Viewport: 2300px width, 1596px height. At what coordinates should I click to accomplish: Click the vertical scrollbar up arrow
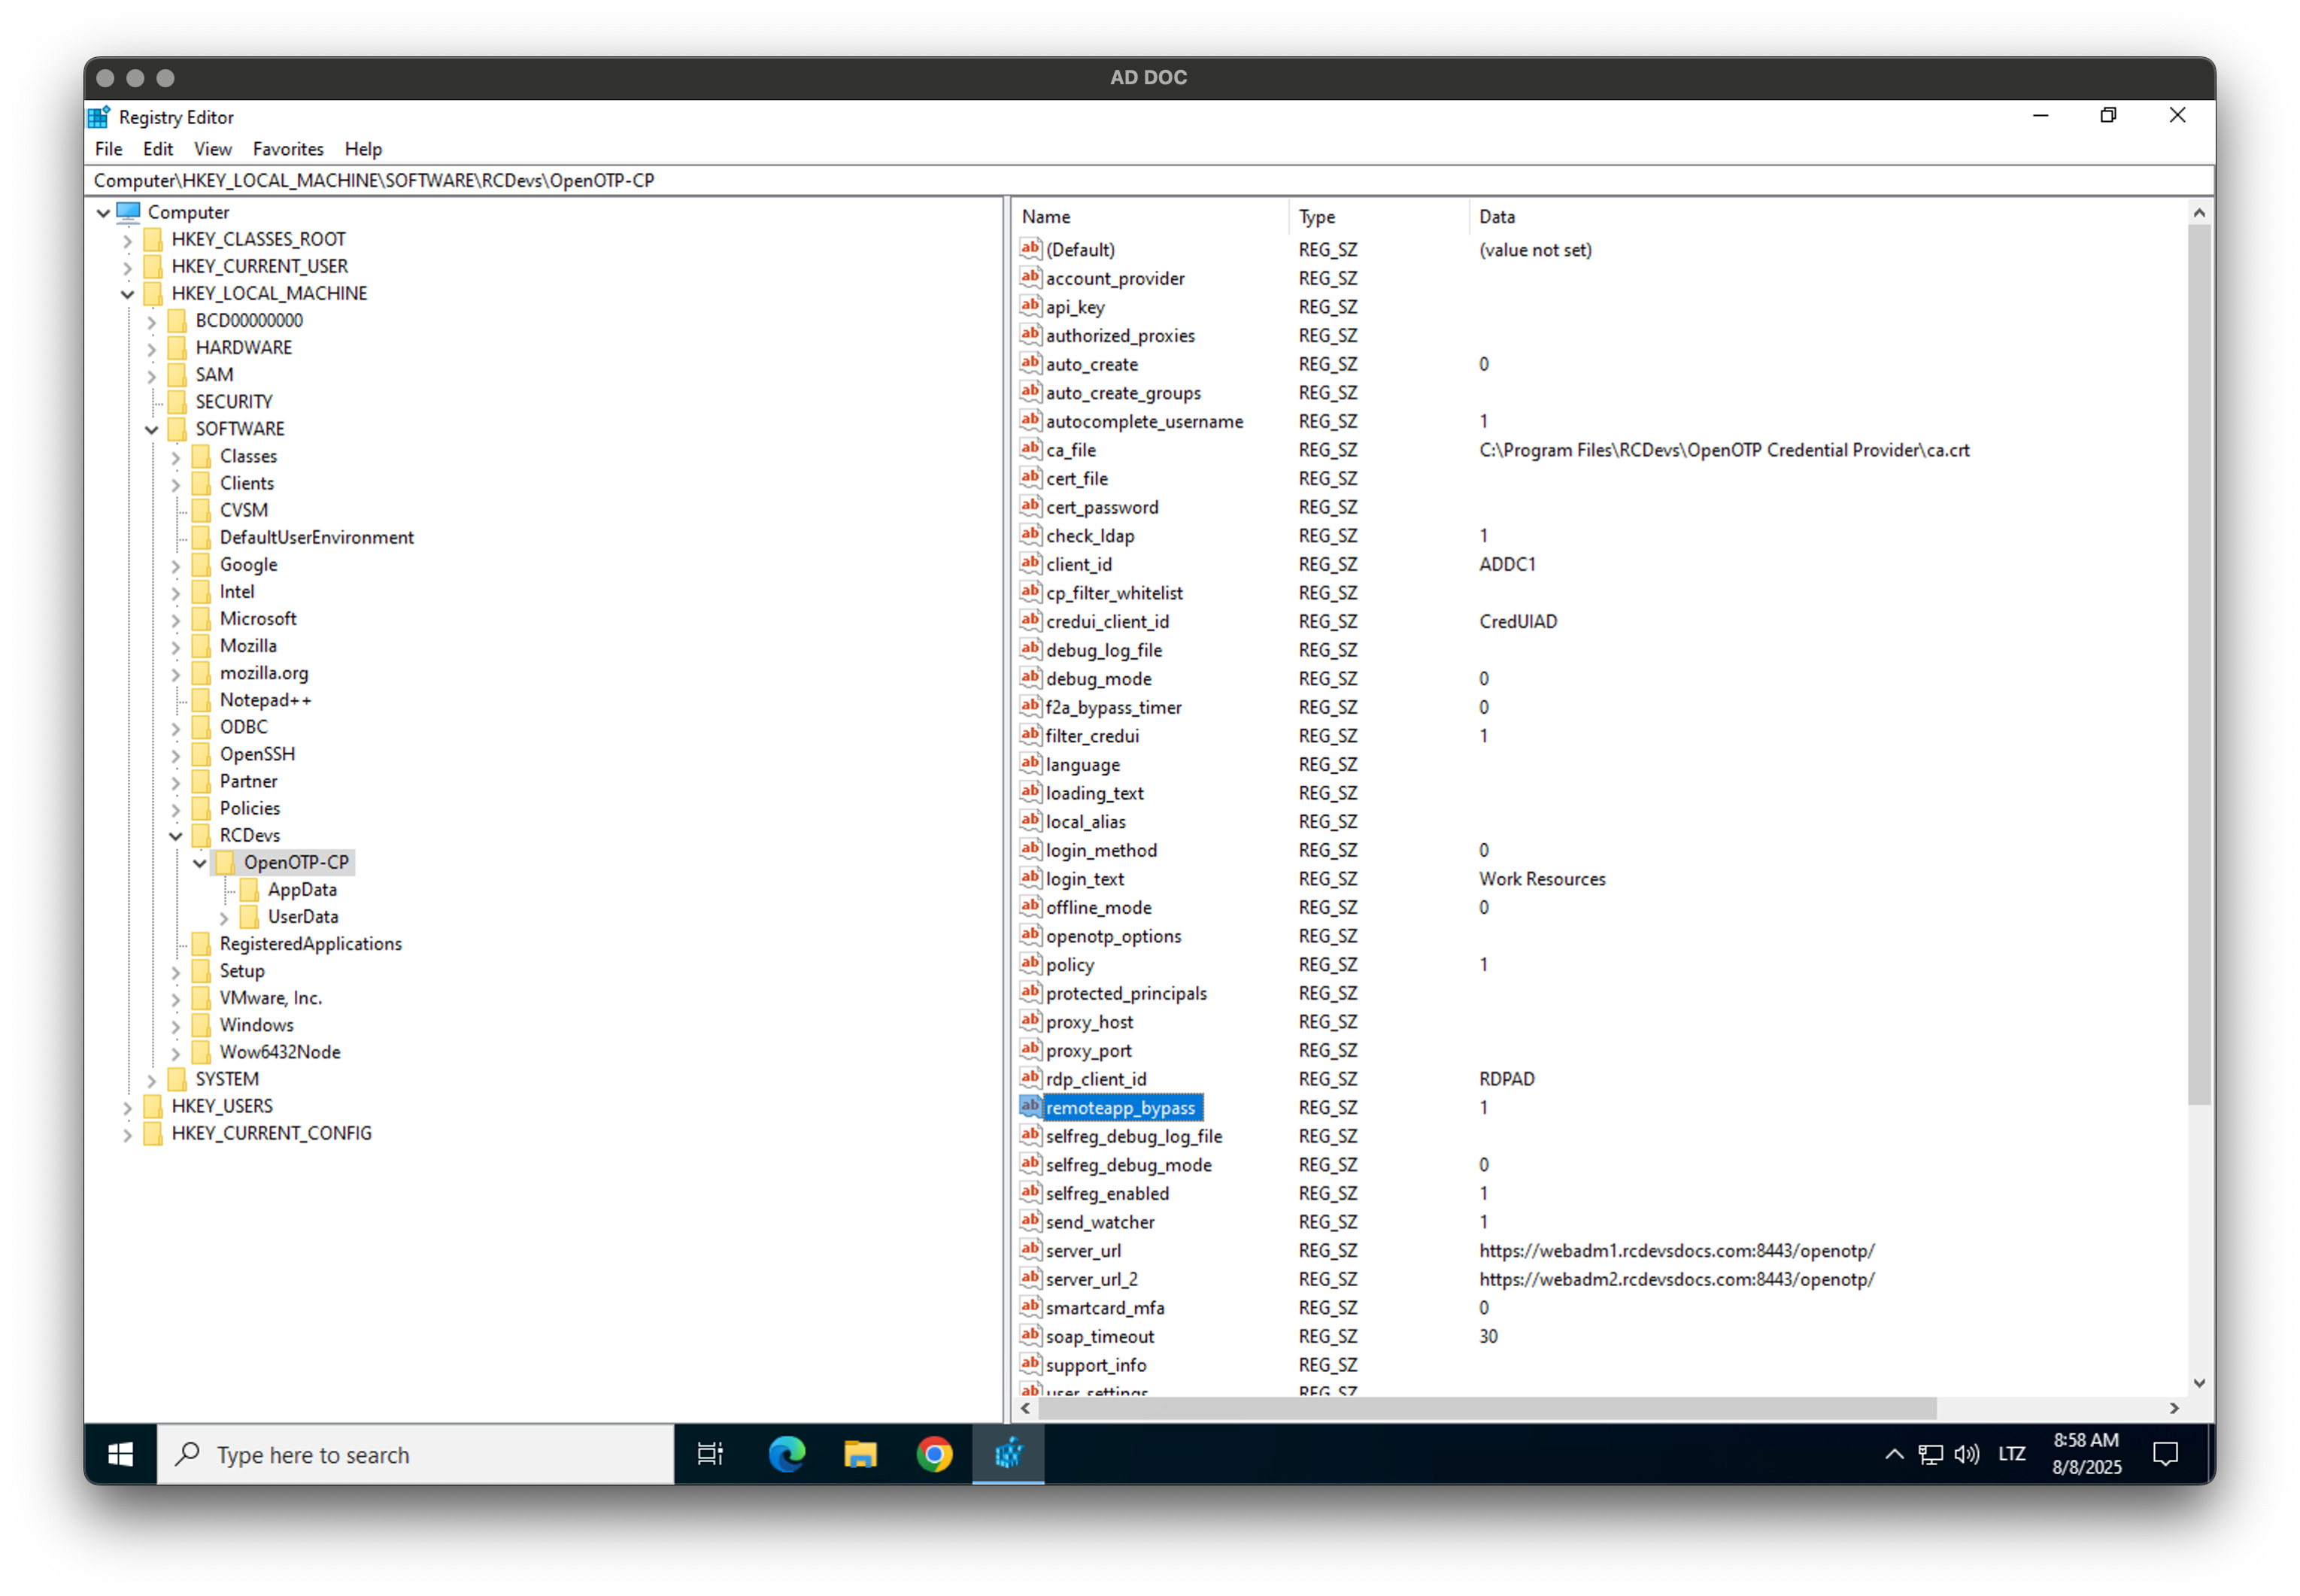coord(2199,213)
